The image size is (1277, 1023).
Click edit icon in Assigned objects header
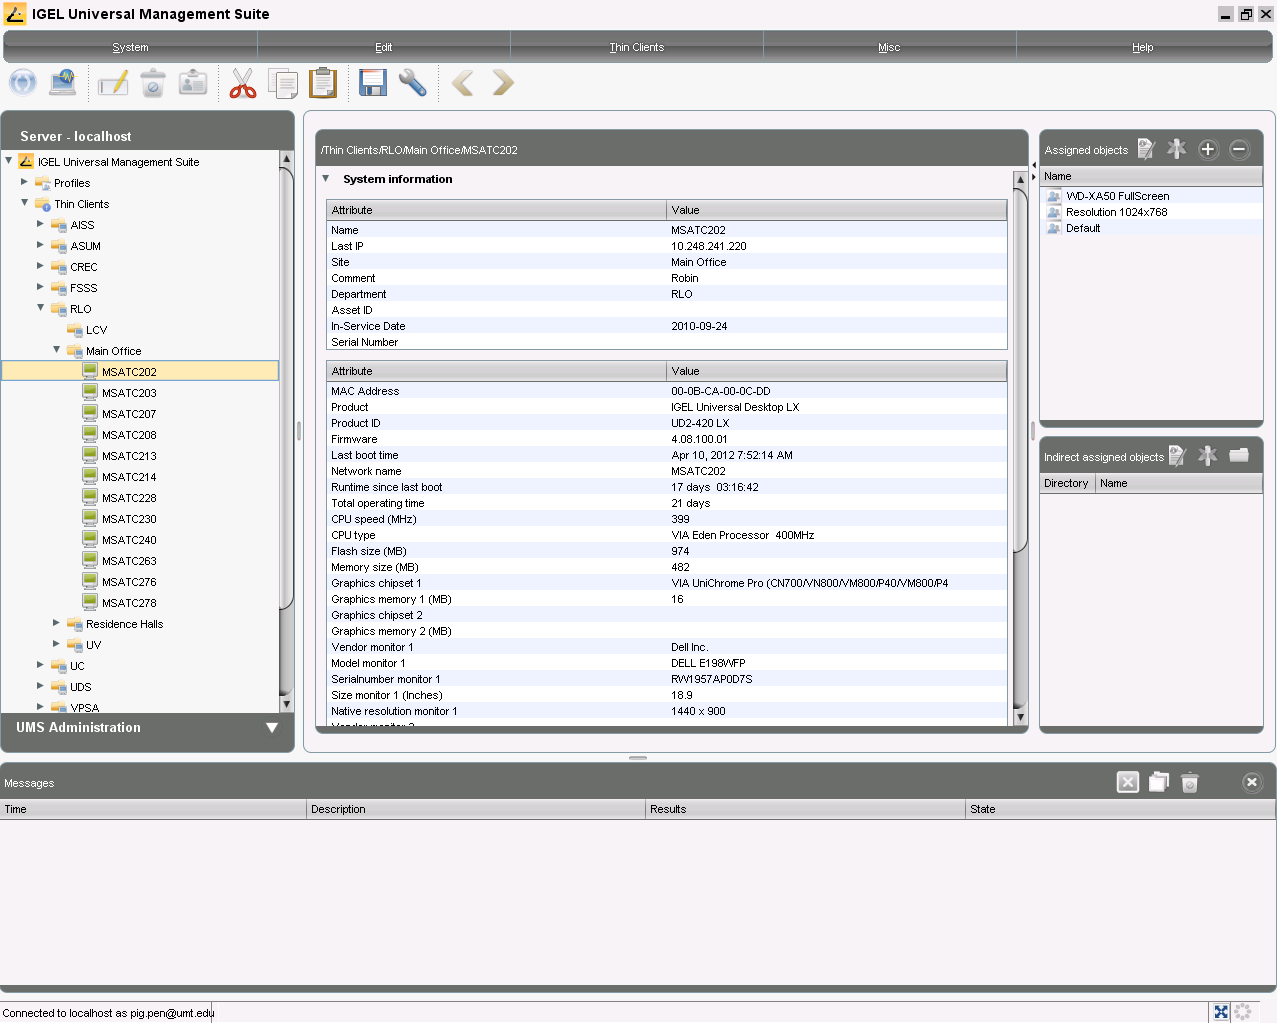tap(1146, 149)
